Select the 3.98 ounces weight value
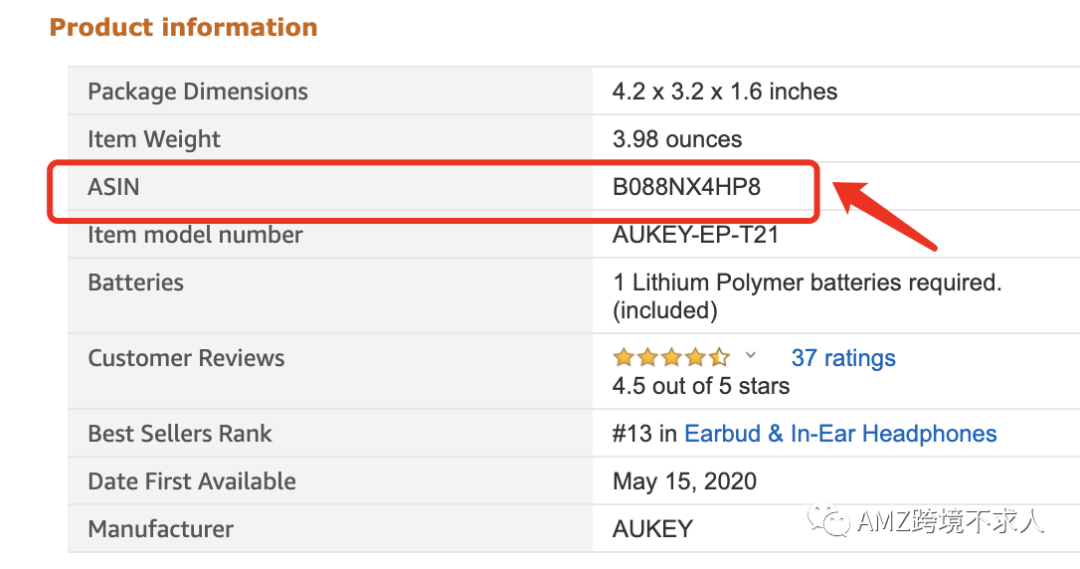 (x=677, y=139)
